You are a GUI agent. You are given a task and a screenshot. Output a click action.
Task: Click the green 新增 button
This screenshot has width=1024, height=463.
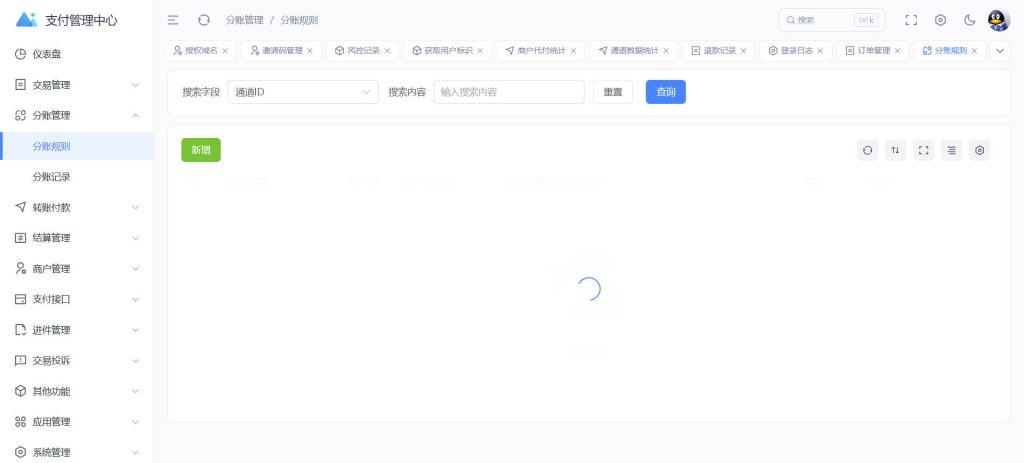(201, 150)
